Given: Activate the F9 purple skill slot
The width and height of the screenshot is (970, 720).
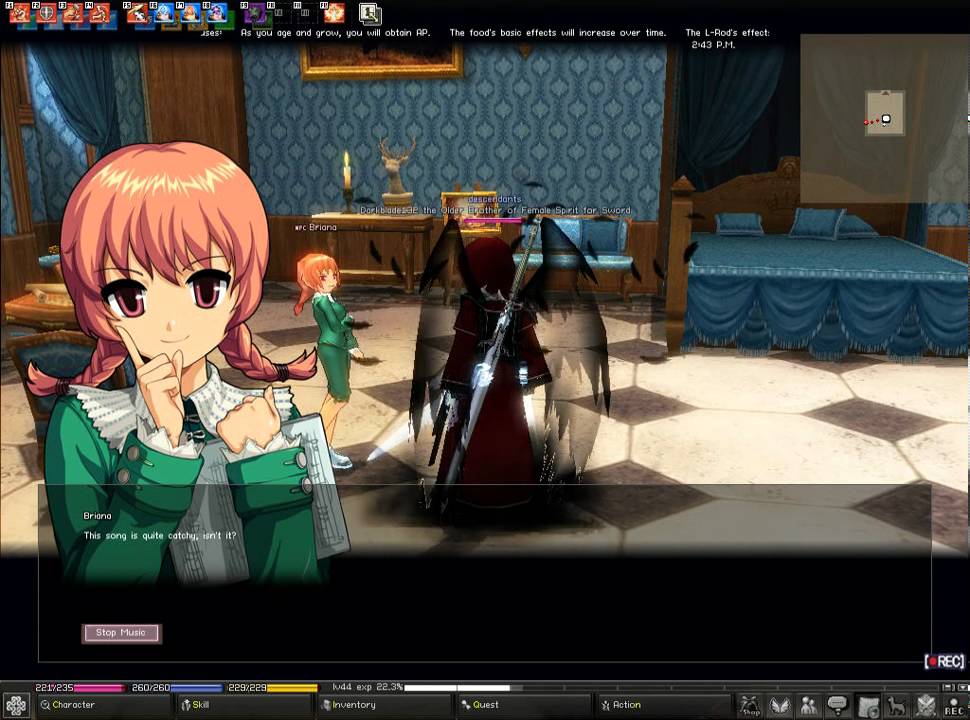Looking at the screenshot, I should click(254, 13).
